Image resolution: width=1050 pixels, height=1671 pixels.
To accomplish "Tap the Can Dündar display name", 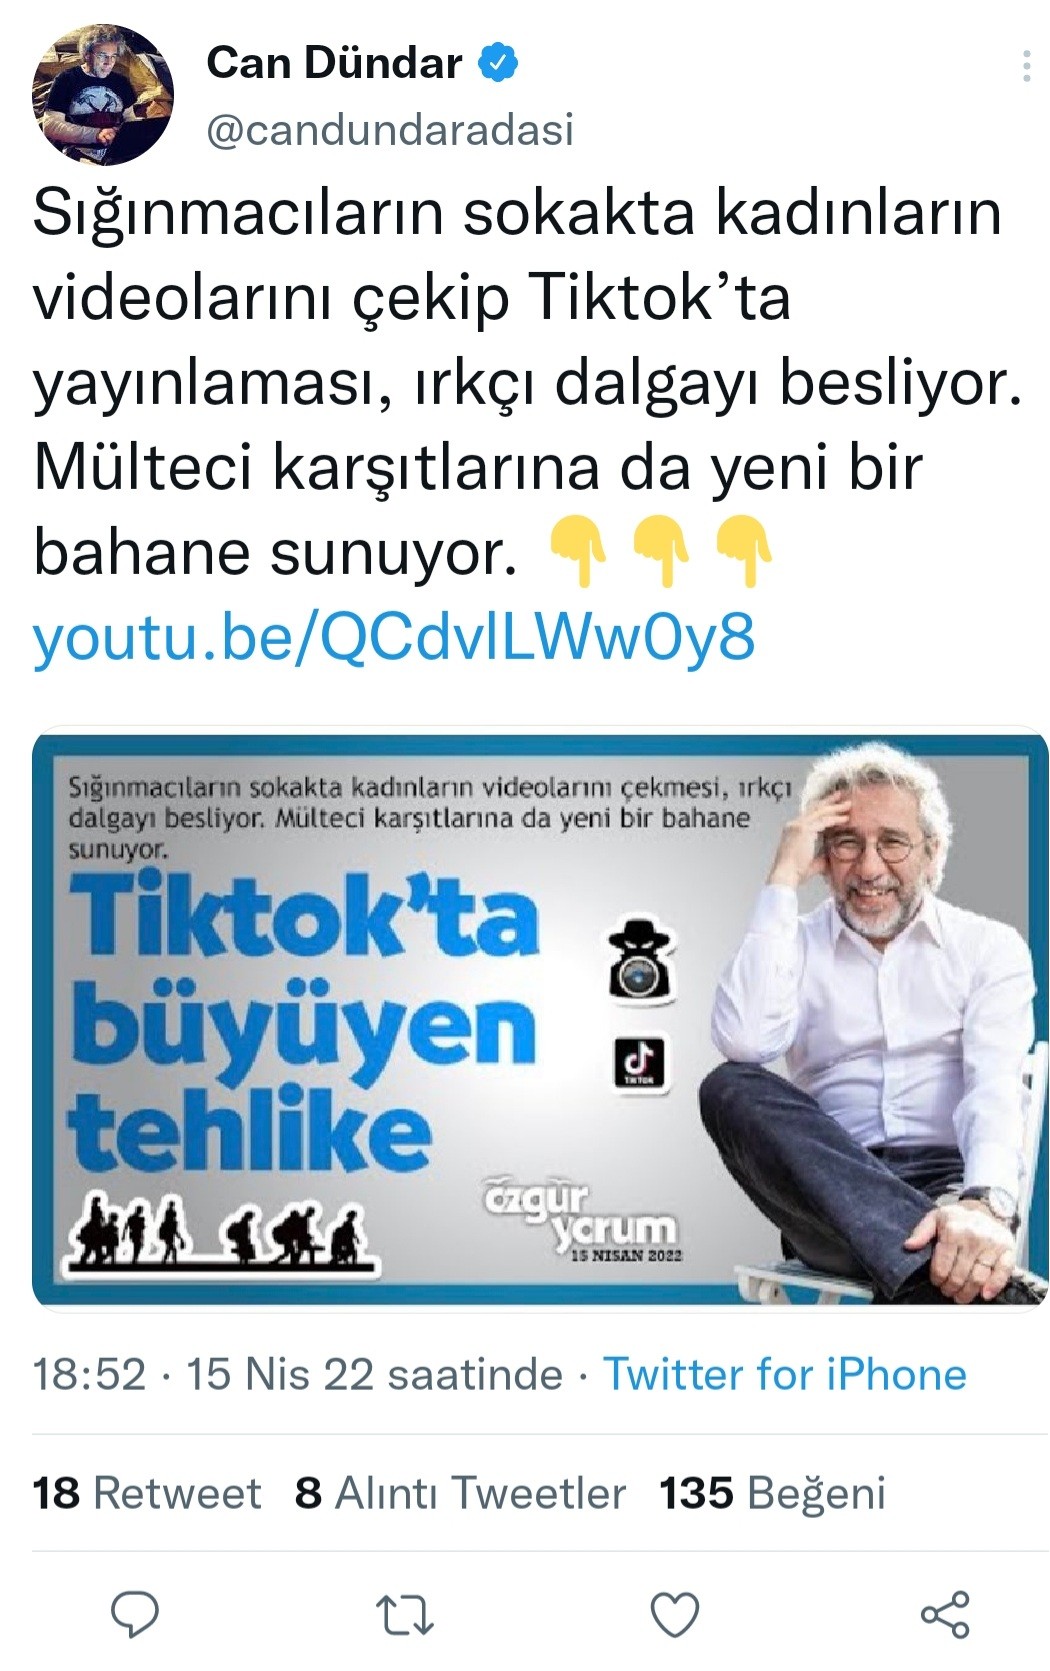I will coord(334,63).
